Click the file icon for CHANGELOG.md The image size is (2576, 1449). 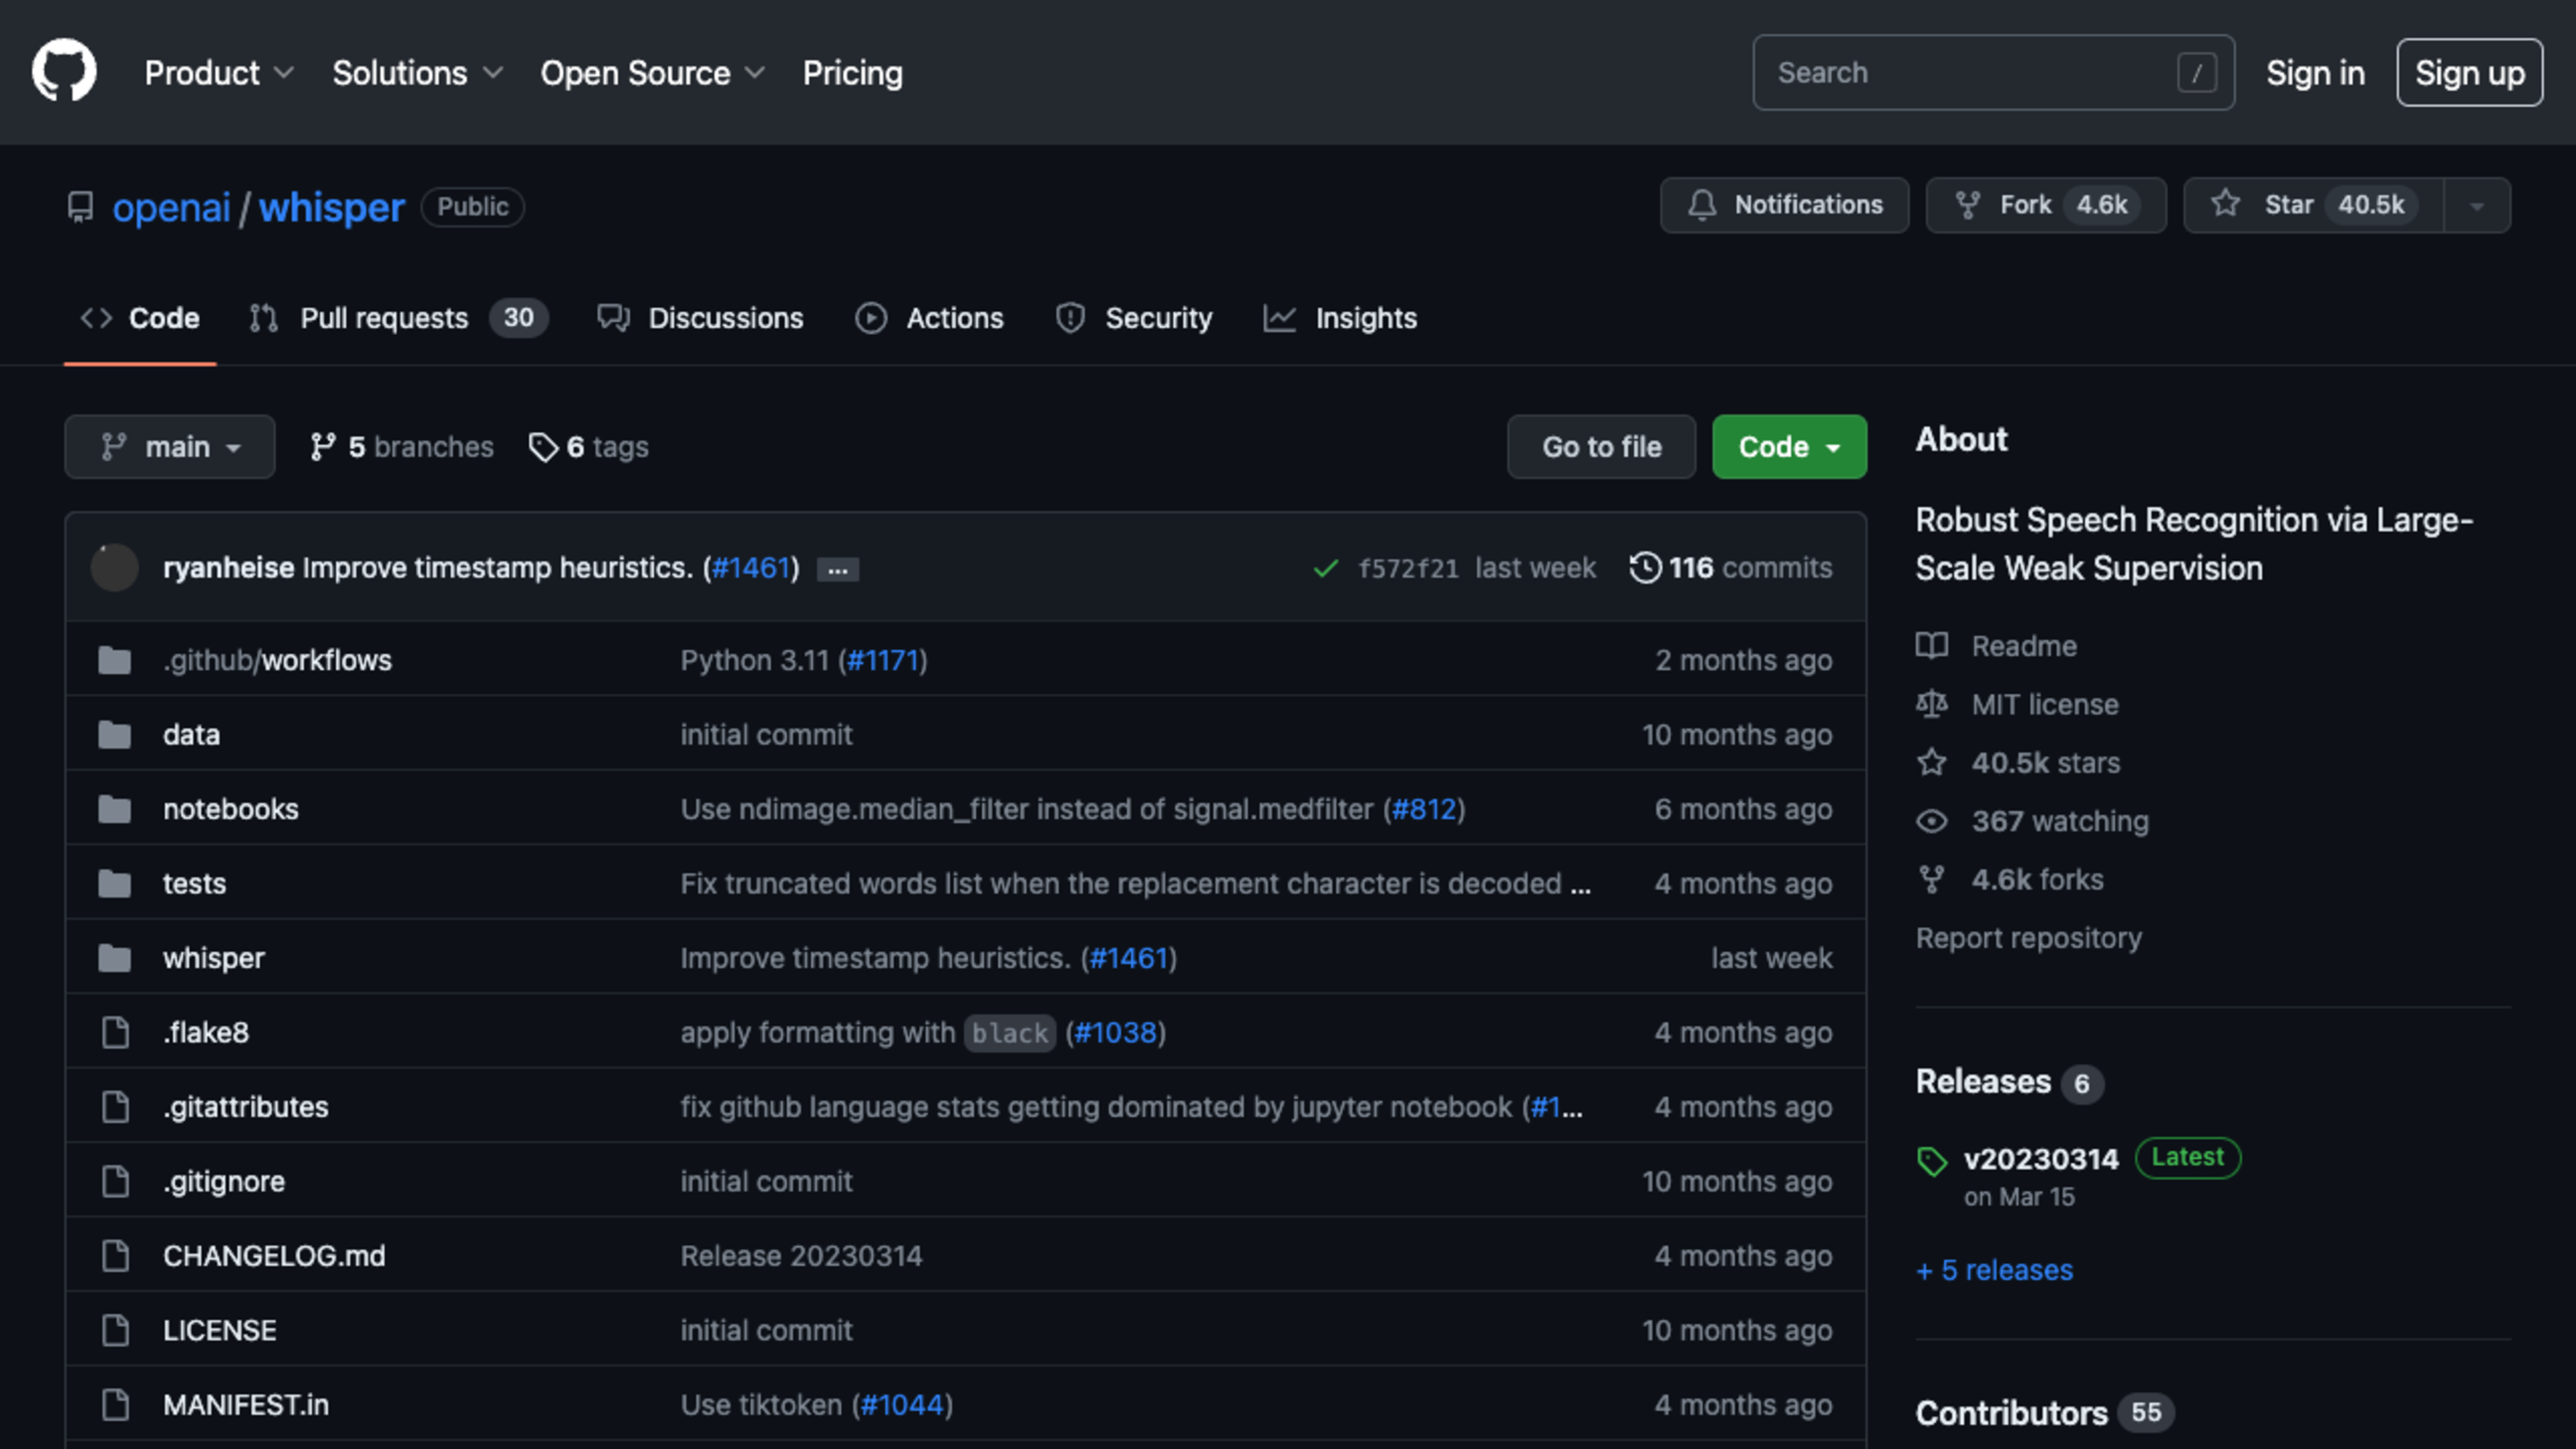116,1256
